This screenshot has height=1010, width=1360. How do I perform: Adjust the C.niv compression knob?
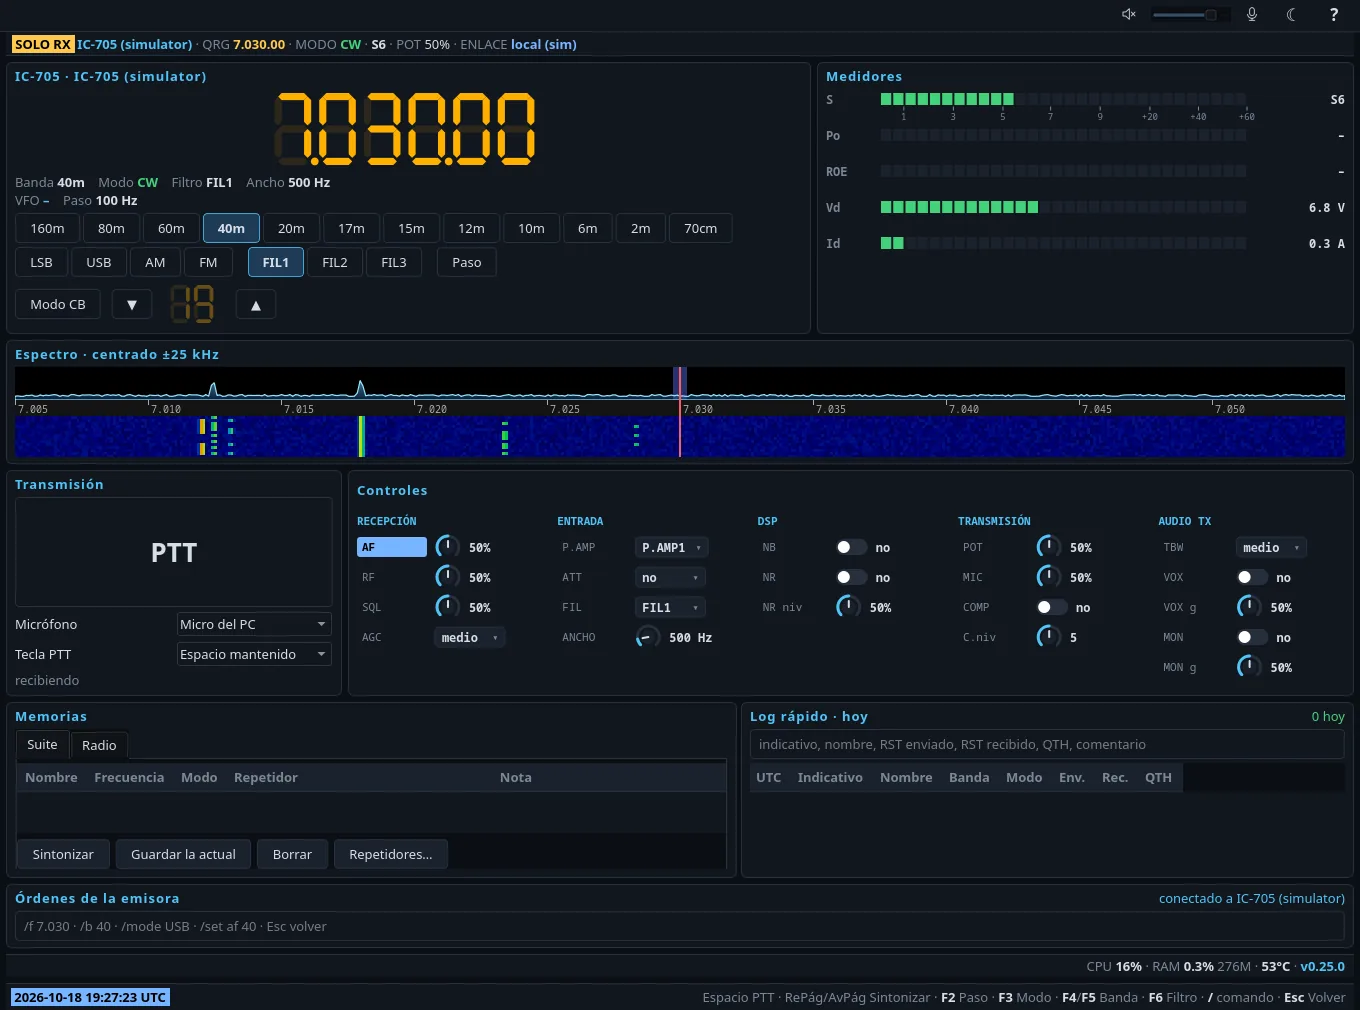click(1049, 637)
